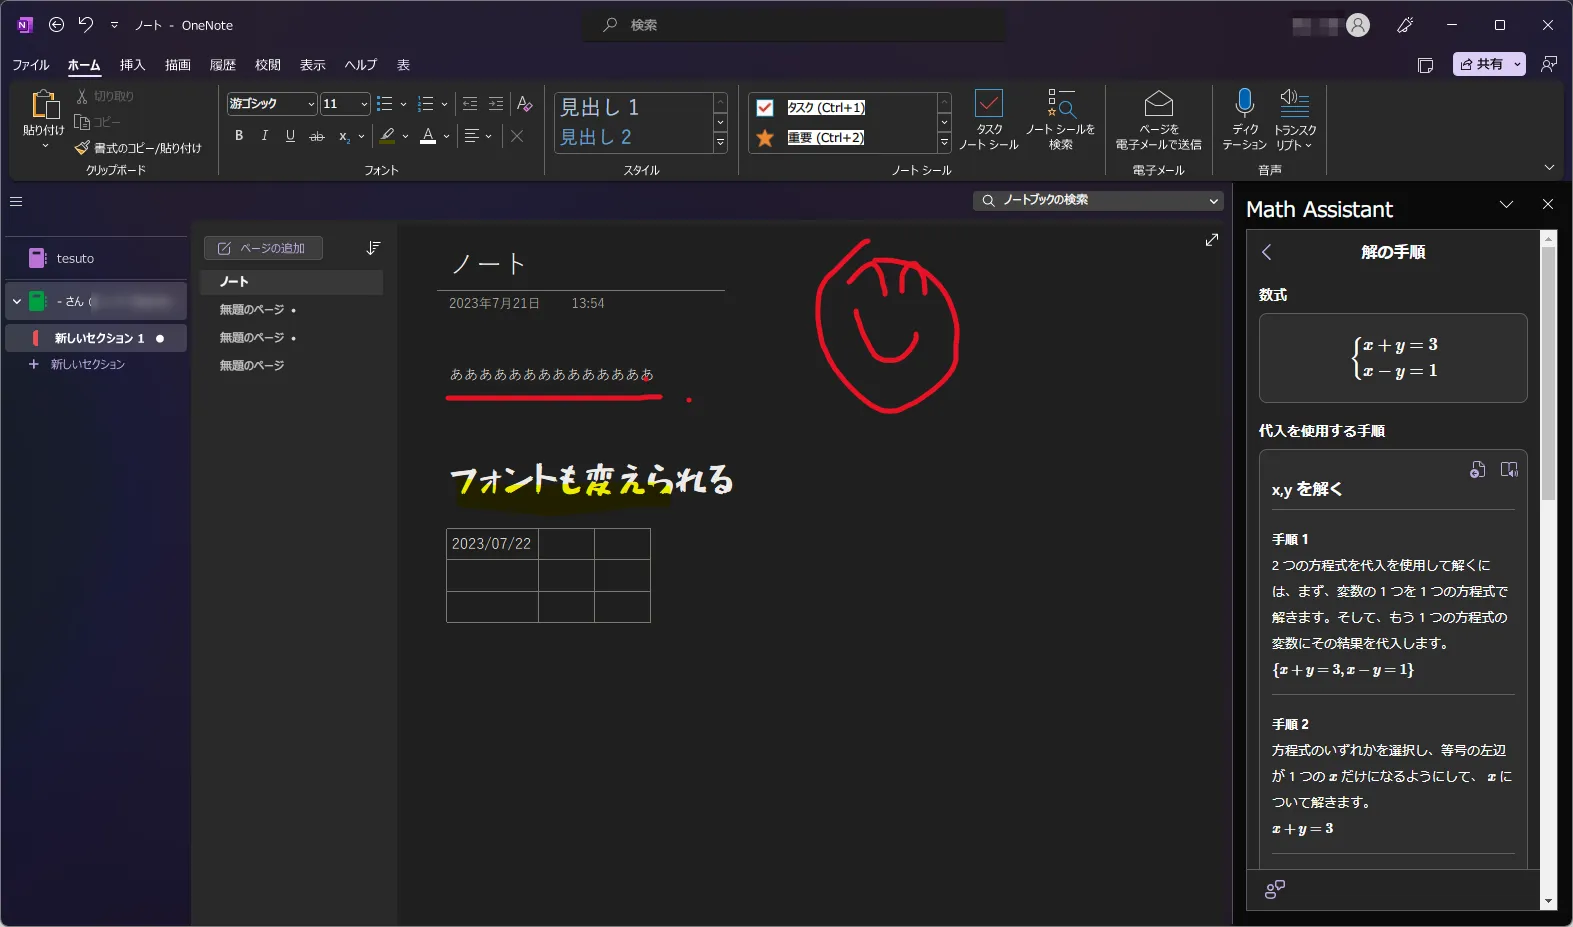Toggle bold formatting
The width and height of the screenshot is (1573, 927).
click(x=239, y=136)
